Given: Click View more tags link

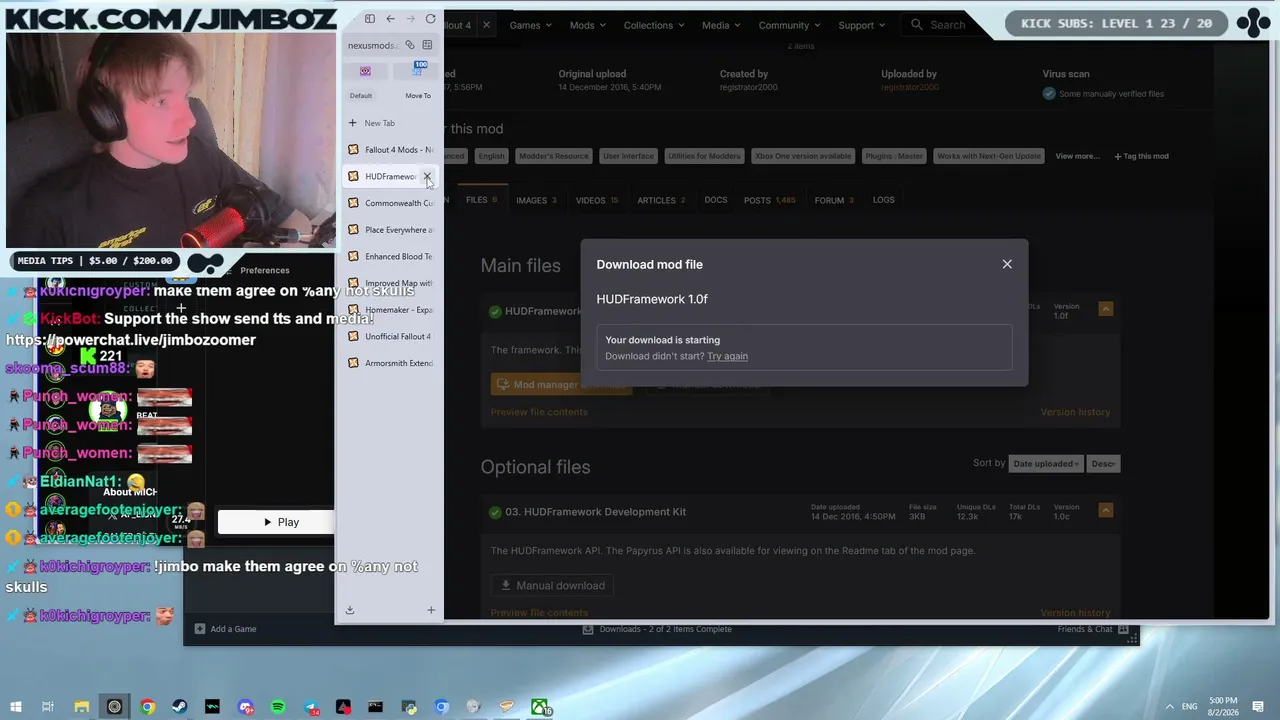Looking at the screenshot, I should coord(1077,156).
